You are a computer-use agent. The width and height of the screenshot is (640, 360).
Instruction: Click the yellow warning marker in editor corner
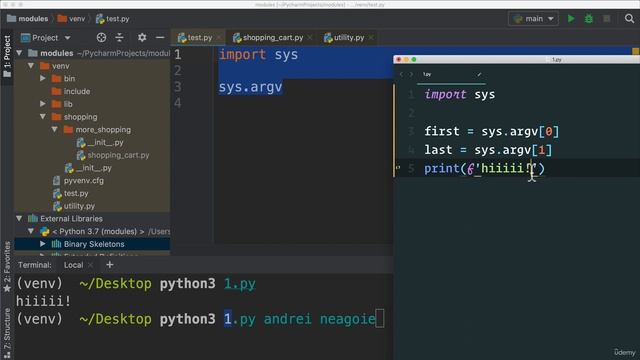coord(636,51)
